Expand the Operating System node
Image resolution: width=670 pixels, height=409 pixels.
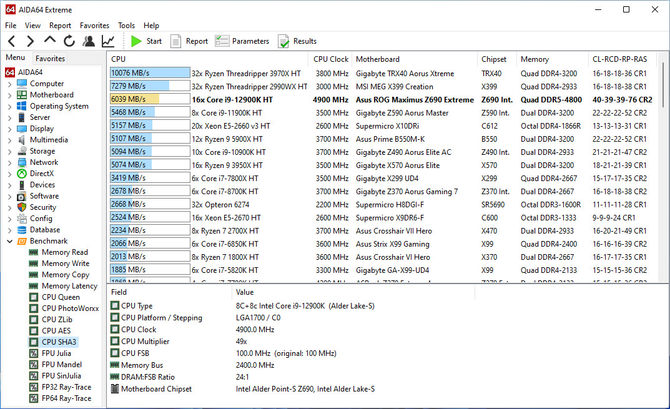(9, 106)
